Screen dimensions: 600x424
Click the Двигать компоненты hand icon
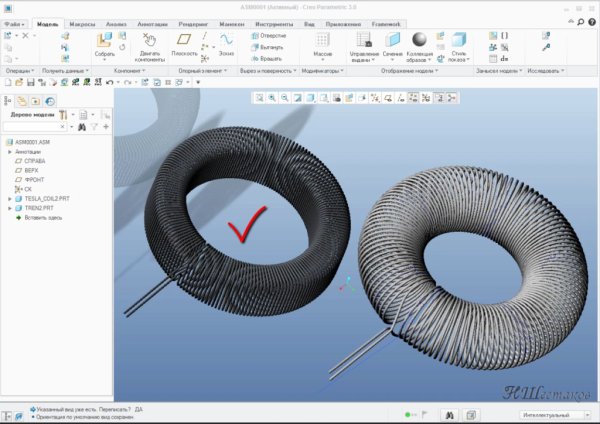point(150,40)
